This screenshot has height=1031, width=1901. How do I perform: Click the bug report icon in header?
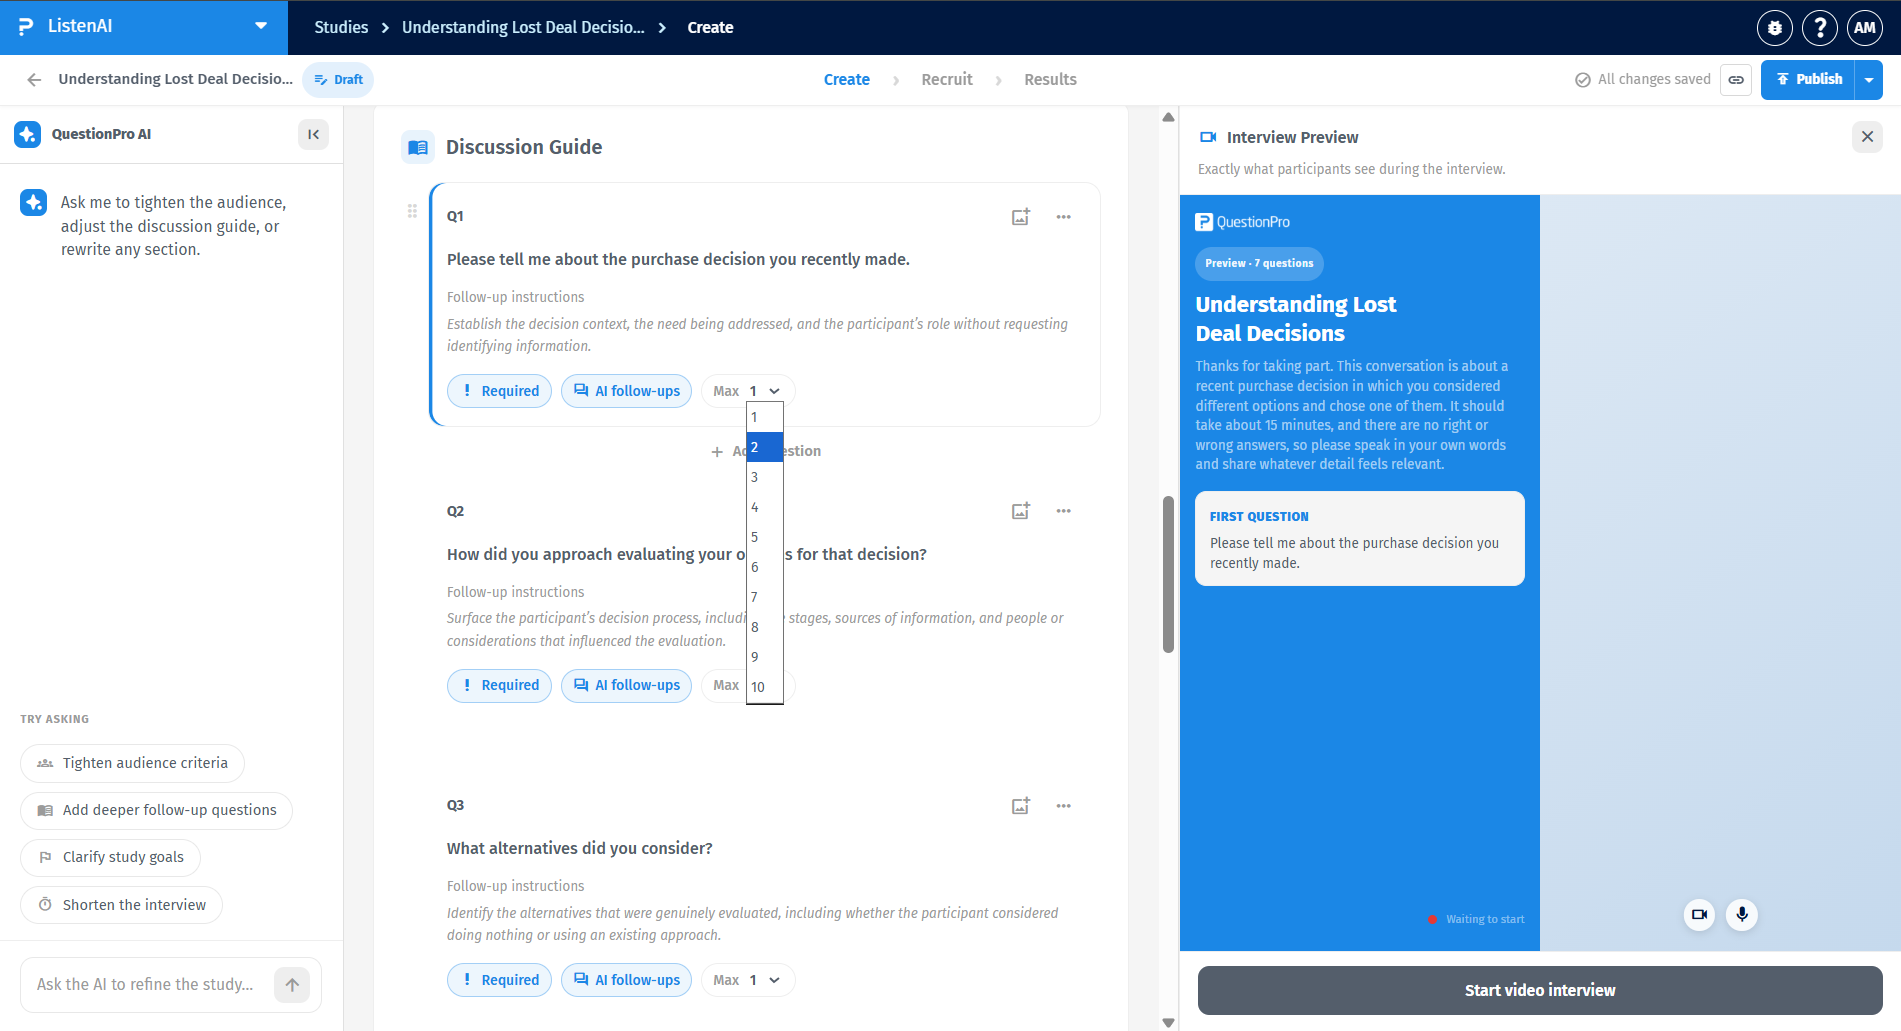1775,28
